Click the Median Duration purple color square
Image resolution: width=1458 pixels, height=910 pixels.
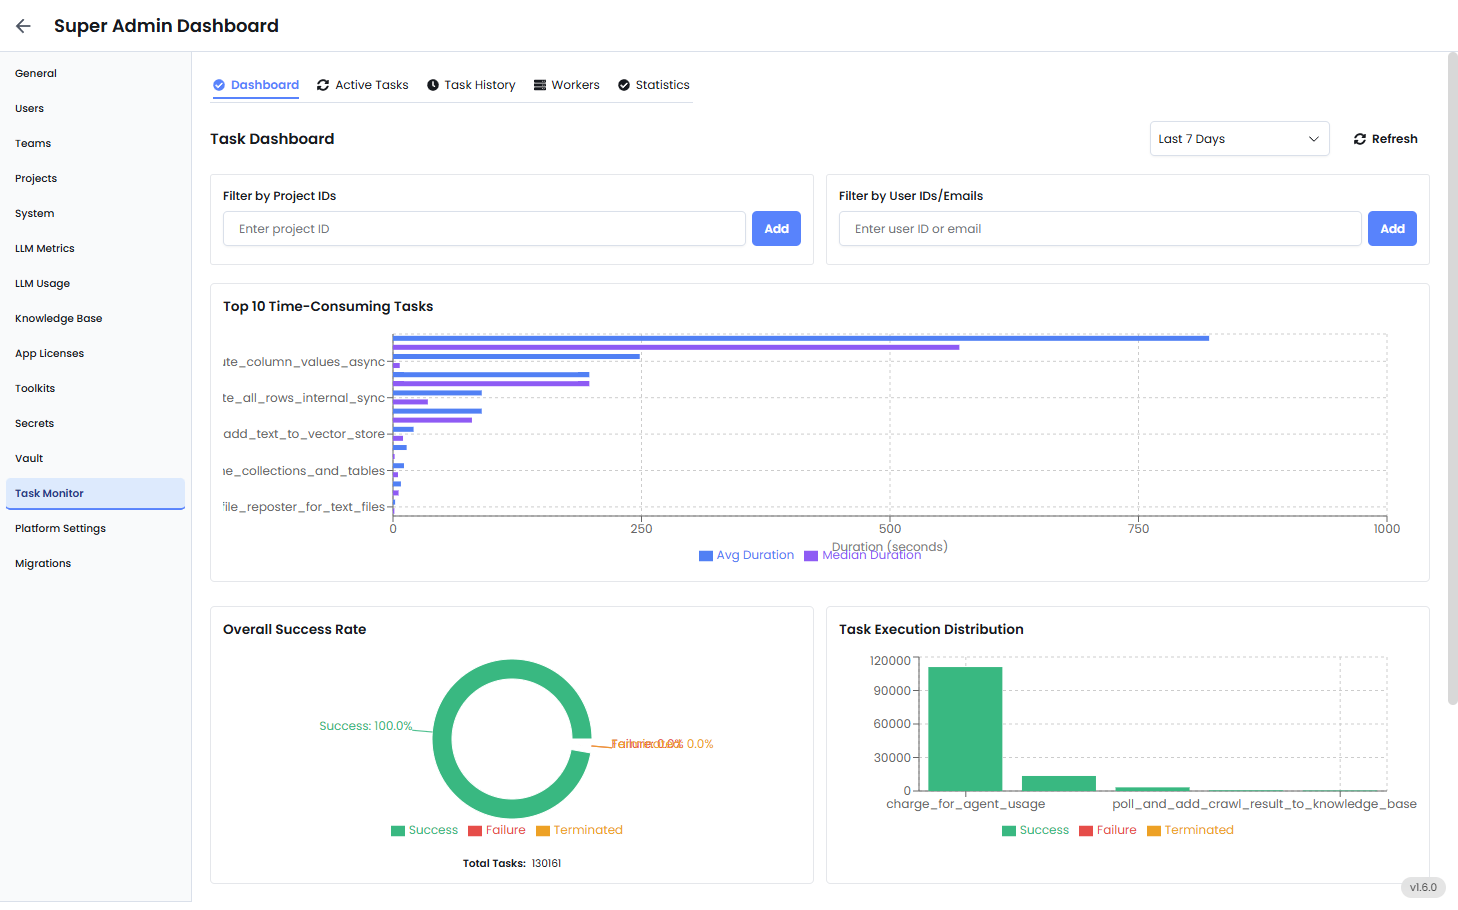pos(809,555)
